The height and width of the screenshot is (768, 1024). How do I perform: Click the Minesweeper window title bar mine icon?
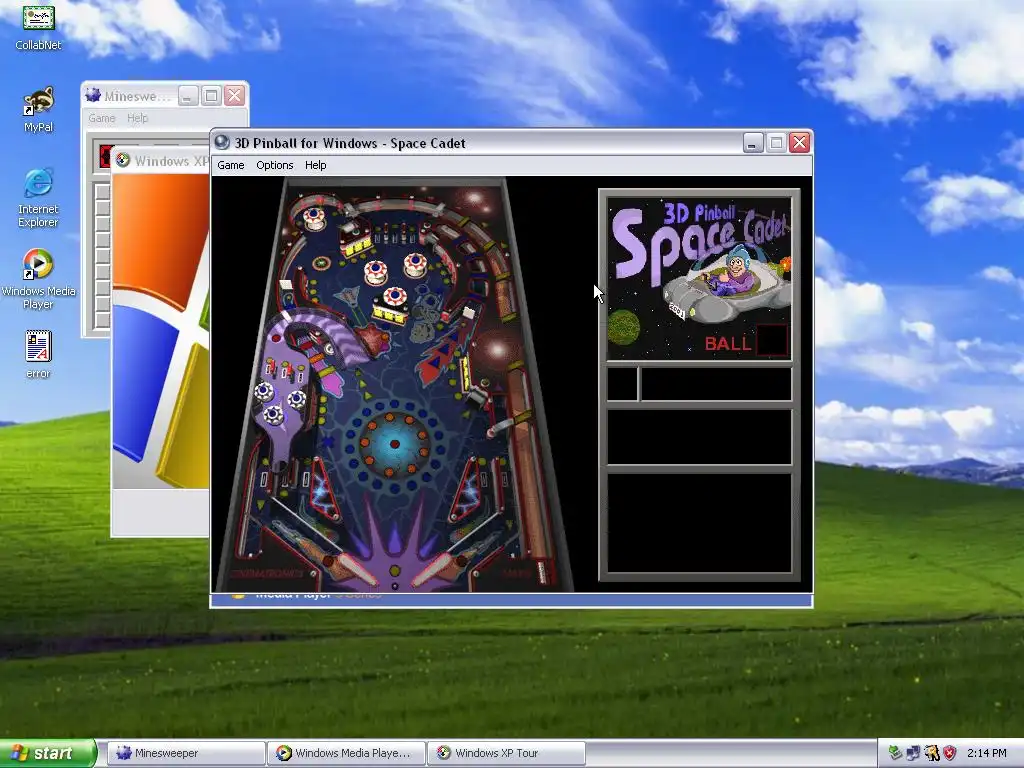[93, 95]
